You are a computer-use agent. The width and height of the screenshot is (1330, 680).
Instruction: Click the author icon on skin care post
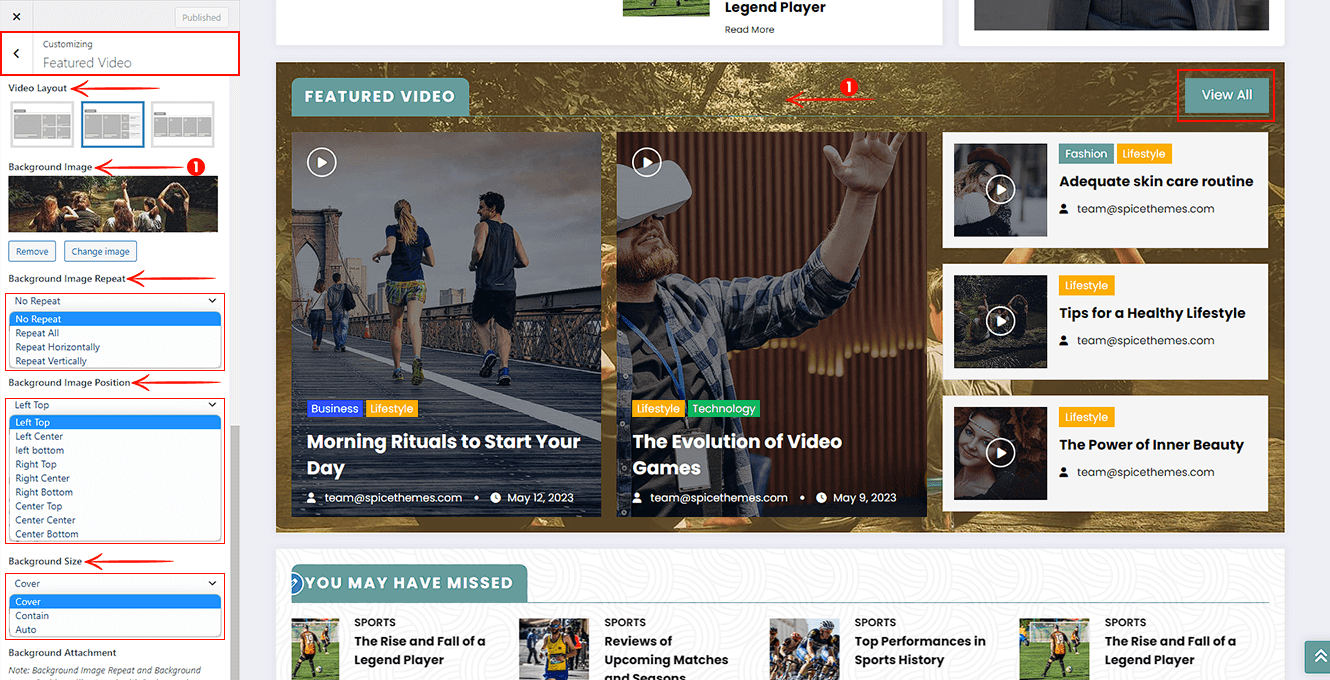pos(1065,209)
